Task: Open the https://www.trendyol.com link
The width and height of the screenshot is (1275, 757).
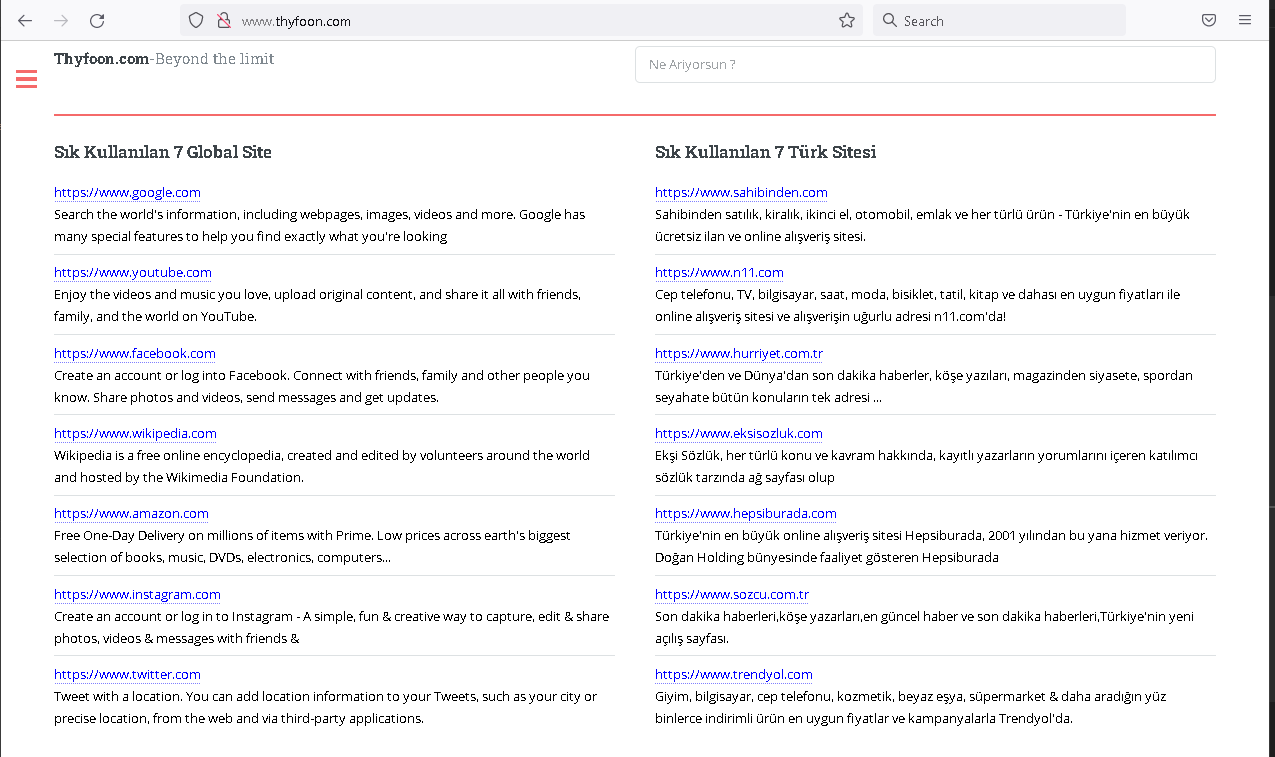Action: coord(733,674)
